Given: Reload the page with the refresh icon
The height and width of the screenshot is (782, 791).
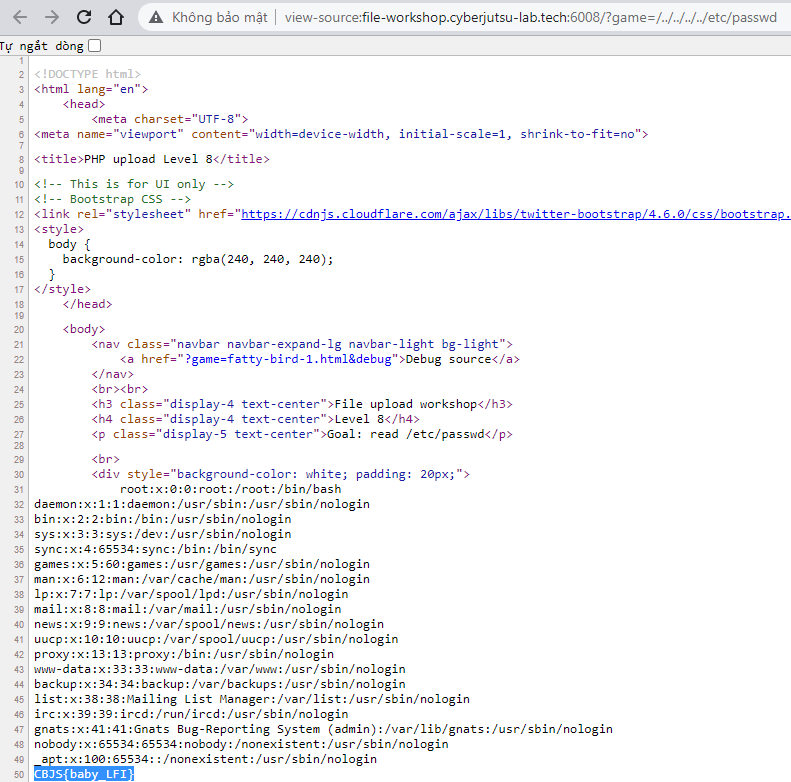Looking at the screenshot, I should (84, 17).
